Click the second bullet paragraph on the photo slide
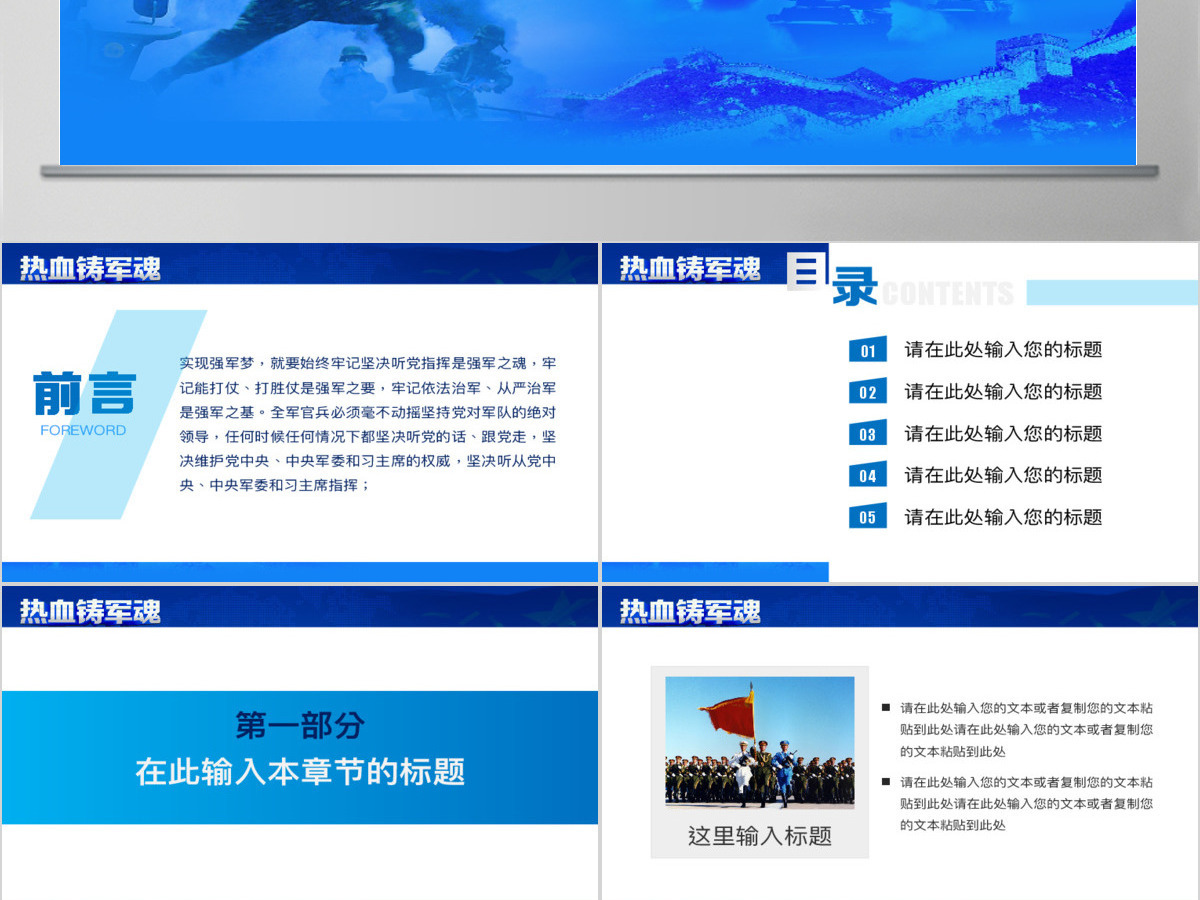1200x900 pixels. pyautogui.click(x=1026, y=803)
